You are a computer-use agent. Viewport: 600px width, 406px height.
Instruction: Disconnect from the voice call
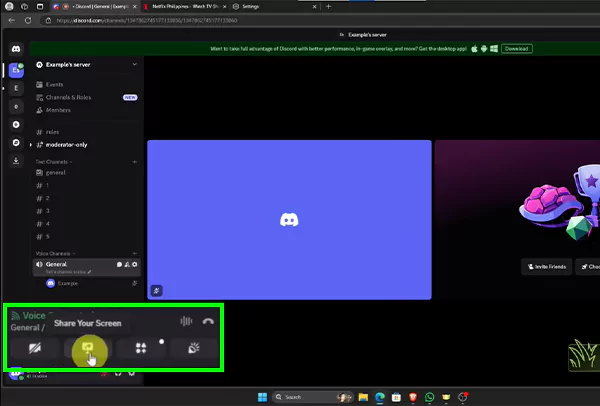click(x=208, y=321)
